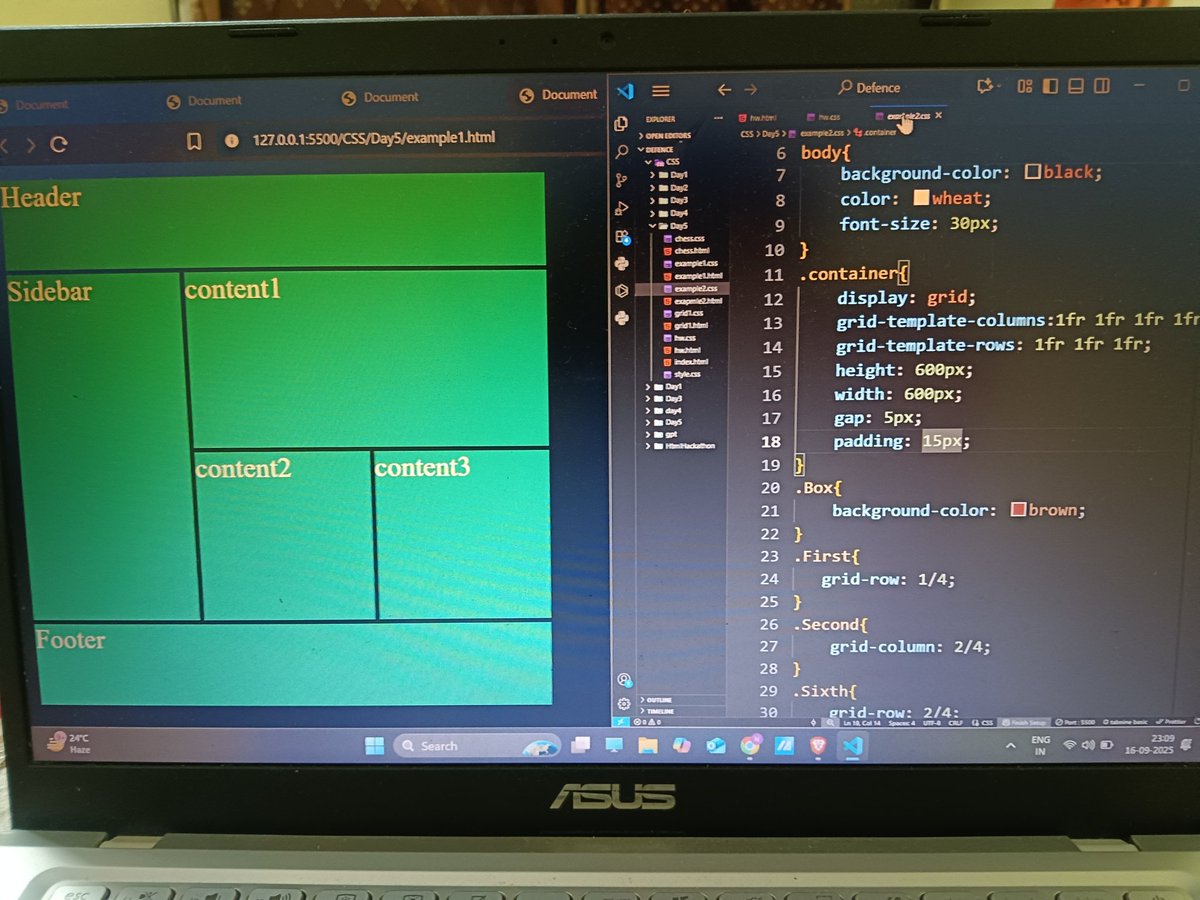Reload the browser page

pos(59,144)
